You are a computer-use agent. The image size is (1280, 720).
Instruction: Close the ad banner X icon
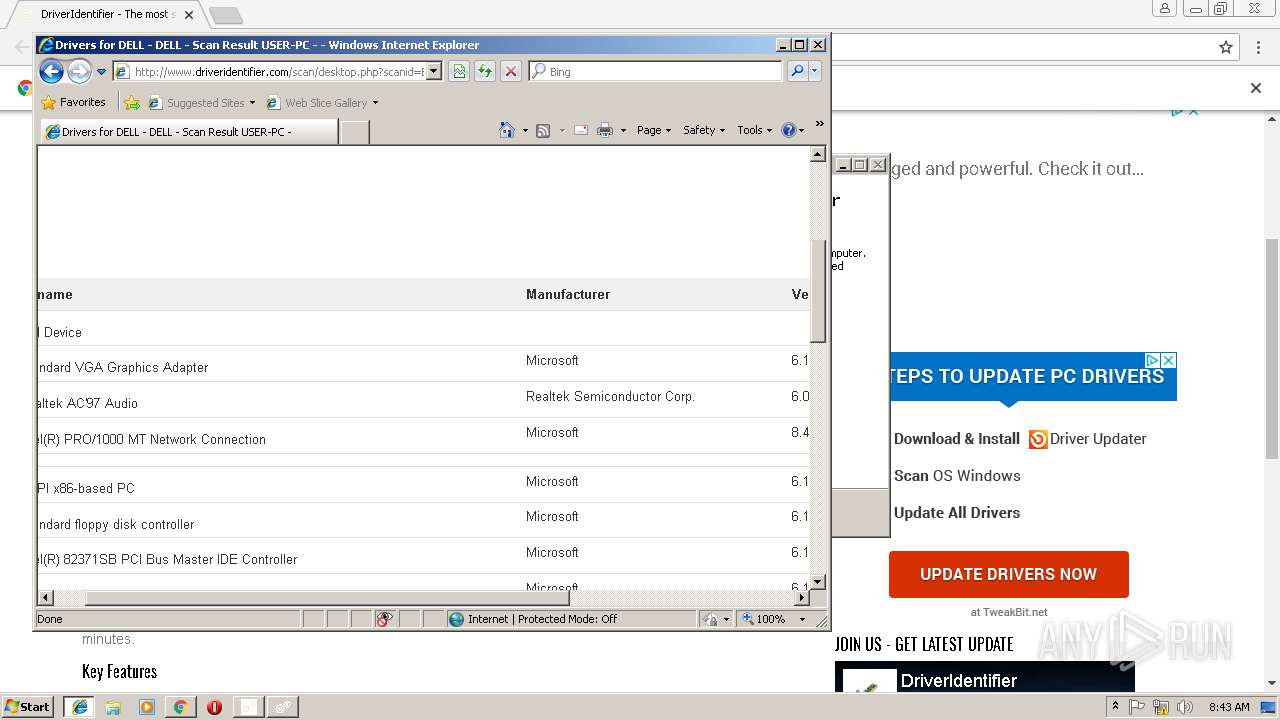1168,360
